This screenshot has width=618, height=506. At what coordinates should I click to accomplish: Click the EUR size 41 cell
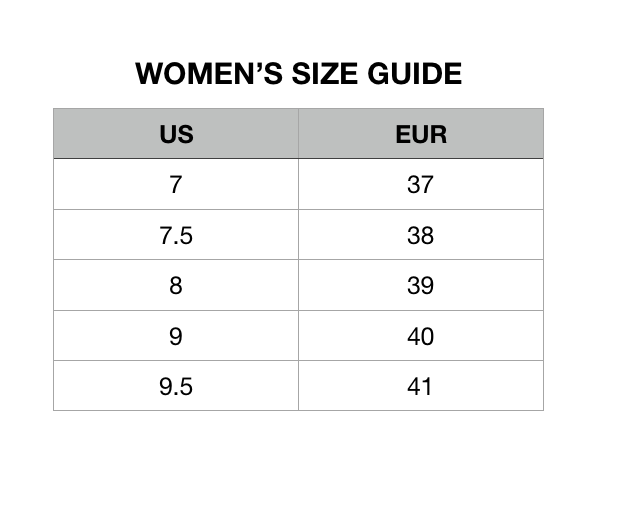(420, 387)
